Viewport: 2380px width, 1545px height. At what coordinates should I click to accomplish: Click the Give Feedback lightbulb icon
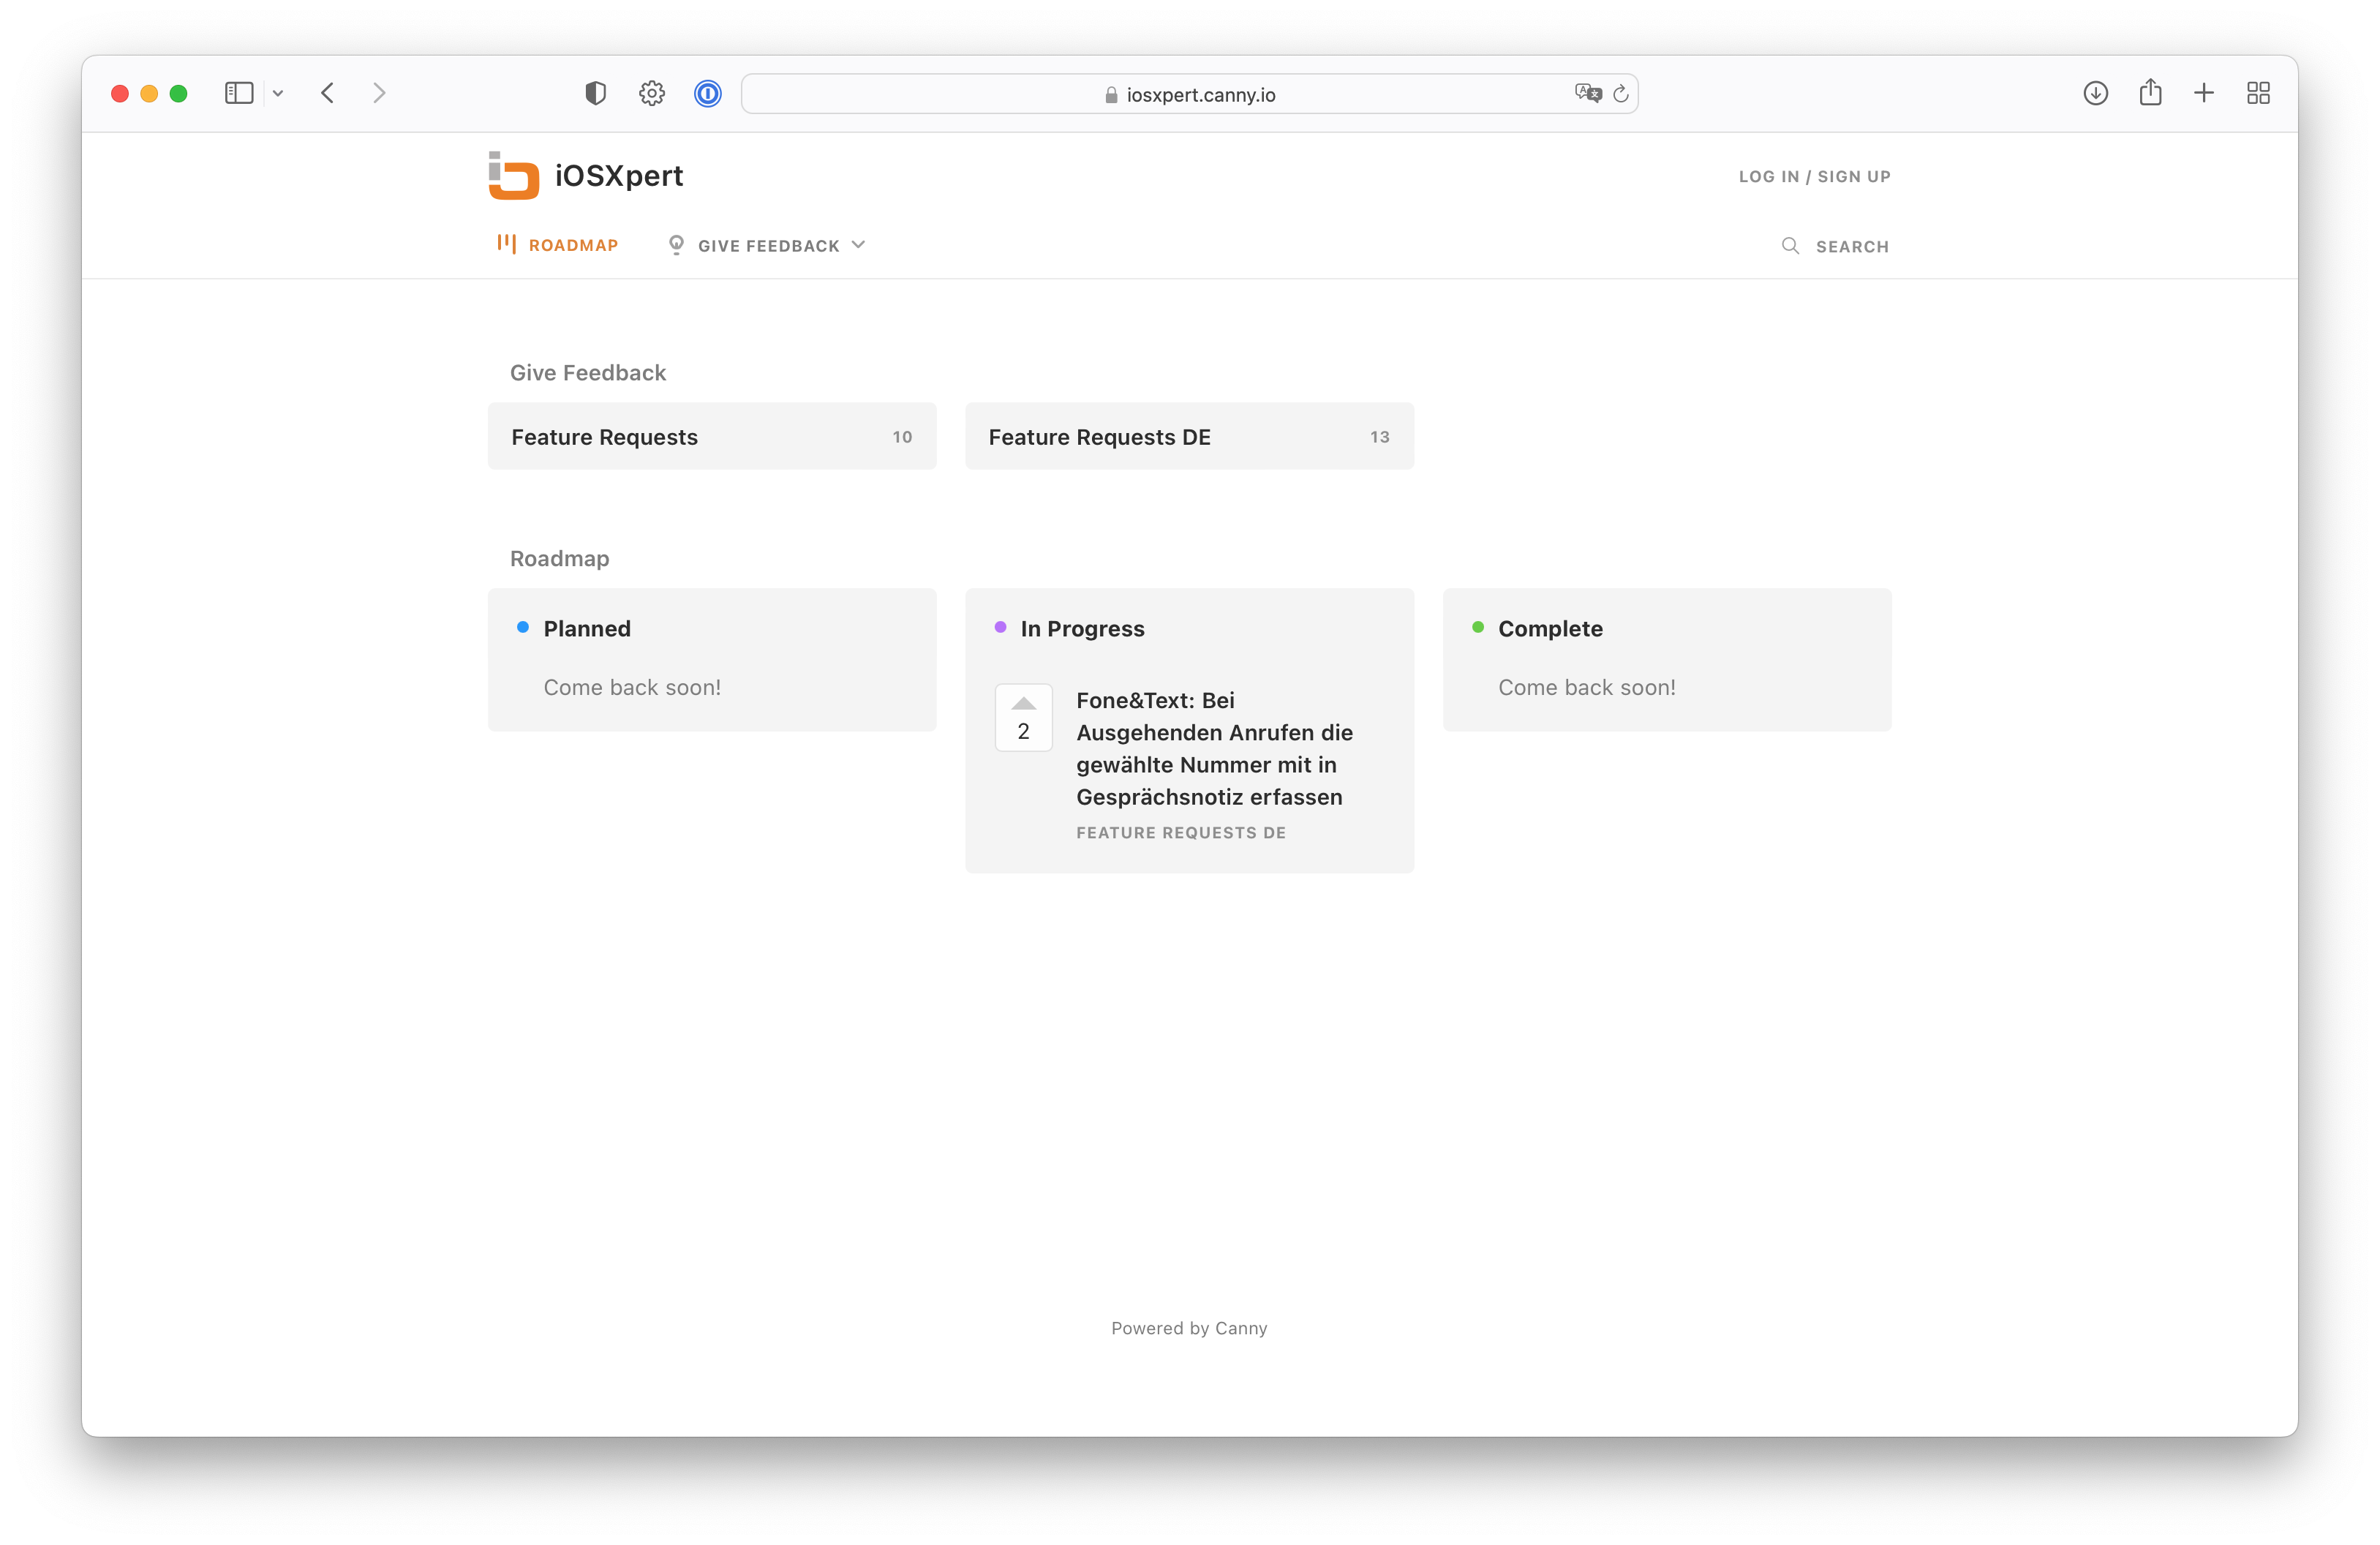(676, 245)
